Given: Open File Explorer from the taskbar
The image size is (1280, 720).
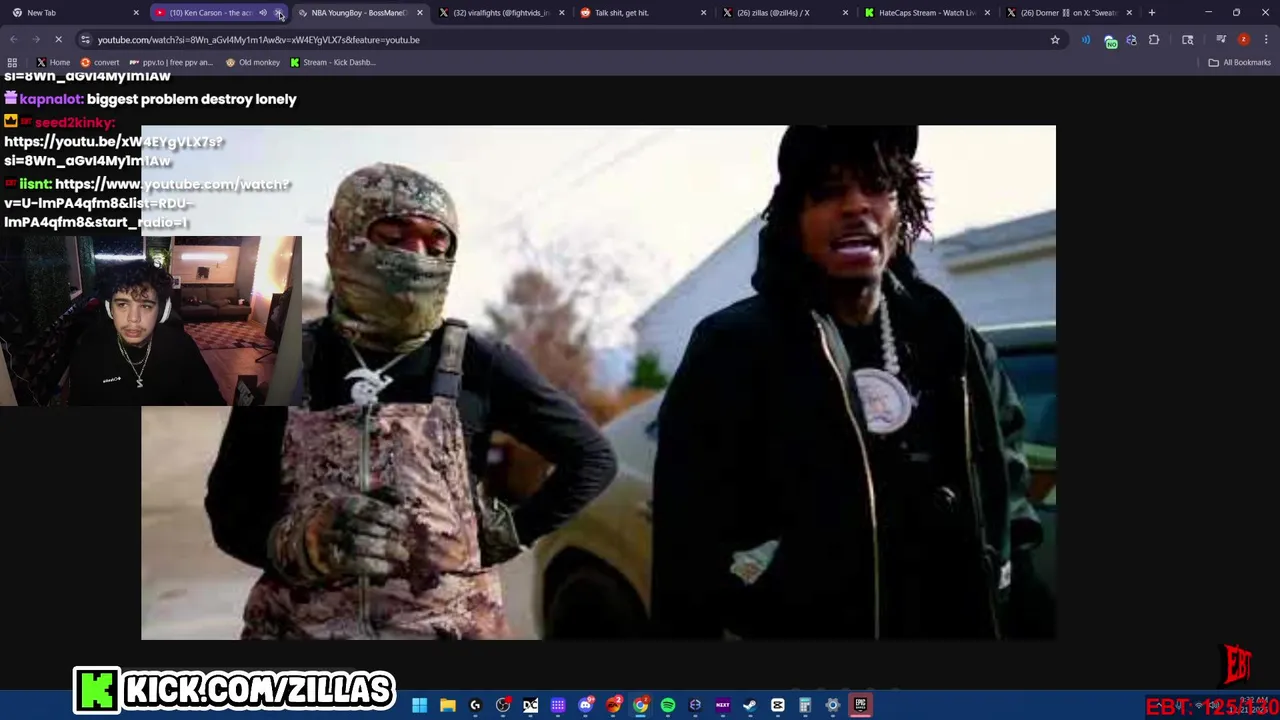Looking at the screenshot, I should tap(447, 705).
